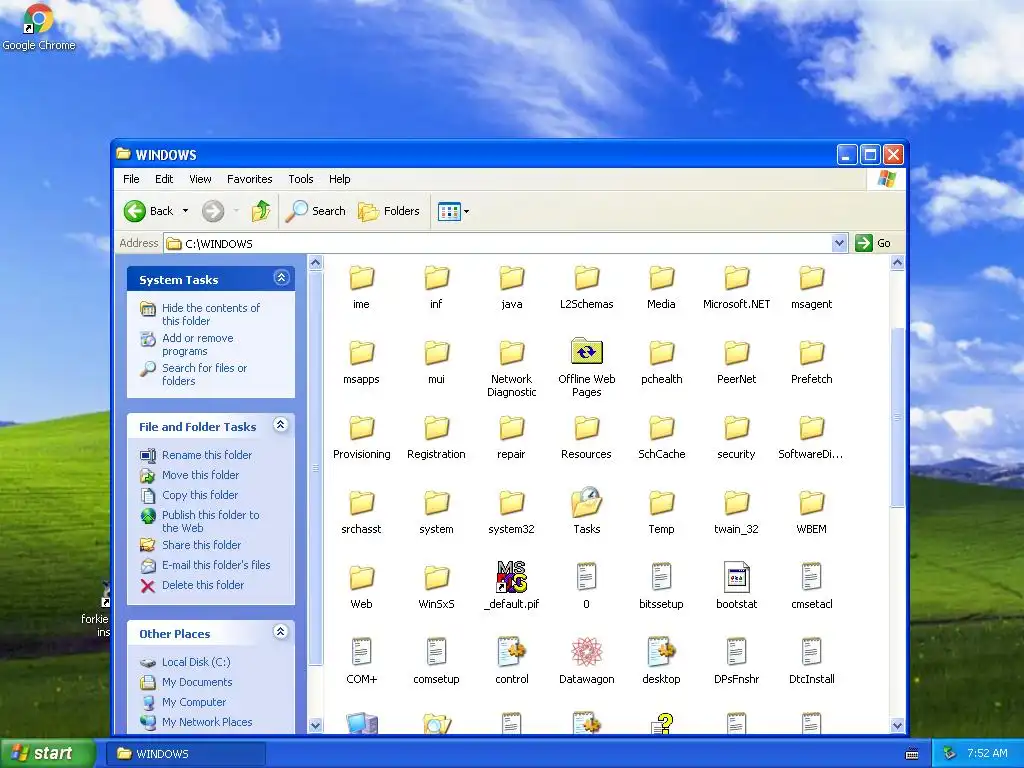
Task: Select the Microsoft.NET folder
Action: [737, 278]
